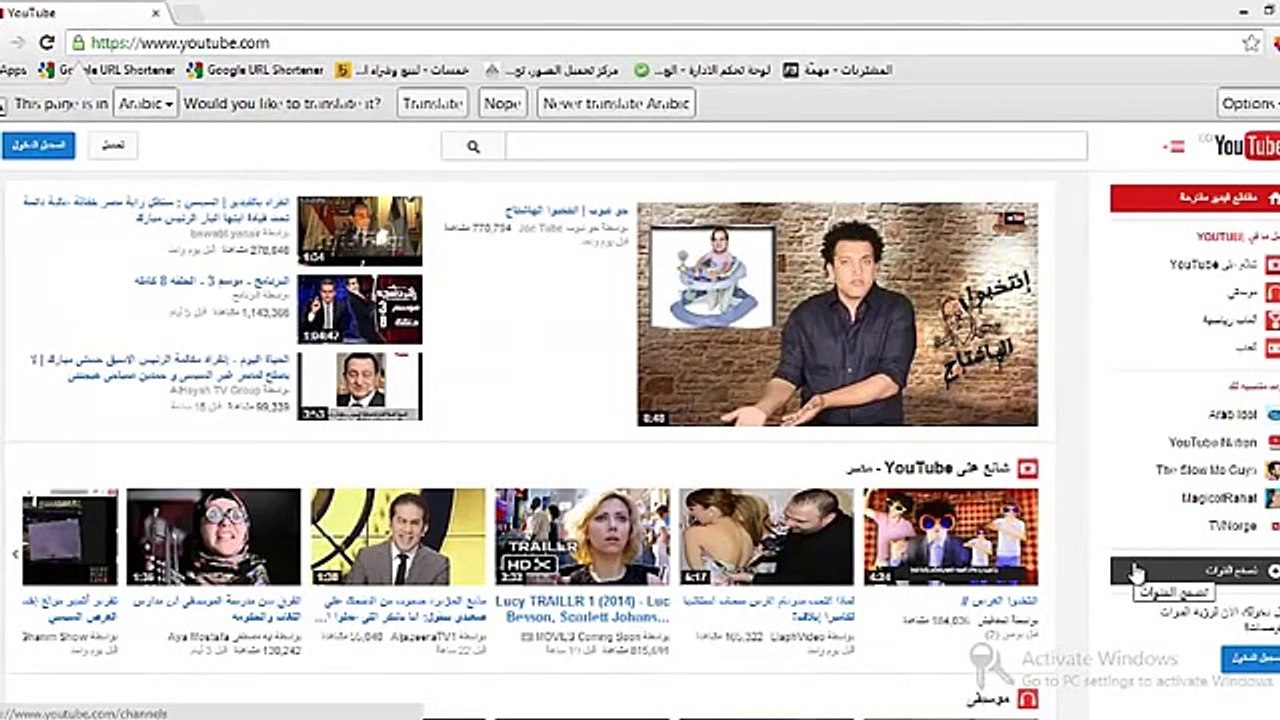Open the YouTube Nation channel
1280x720 pixels.
[x=1212, y=442]
